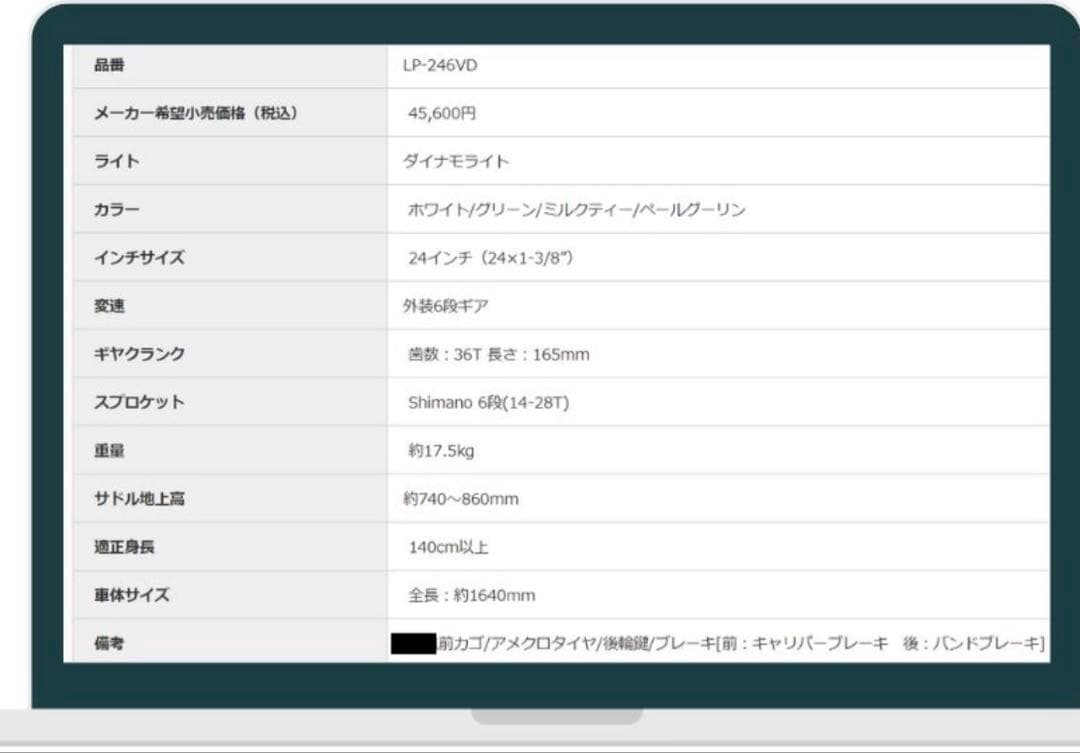Click the メーカー希望小売価格 (税込) label
Image resolution: width=1080 pixels, height=753 pixels.
tap(196, 114)
